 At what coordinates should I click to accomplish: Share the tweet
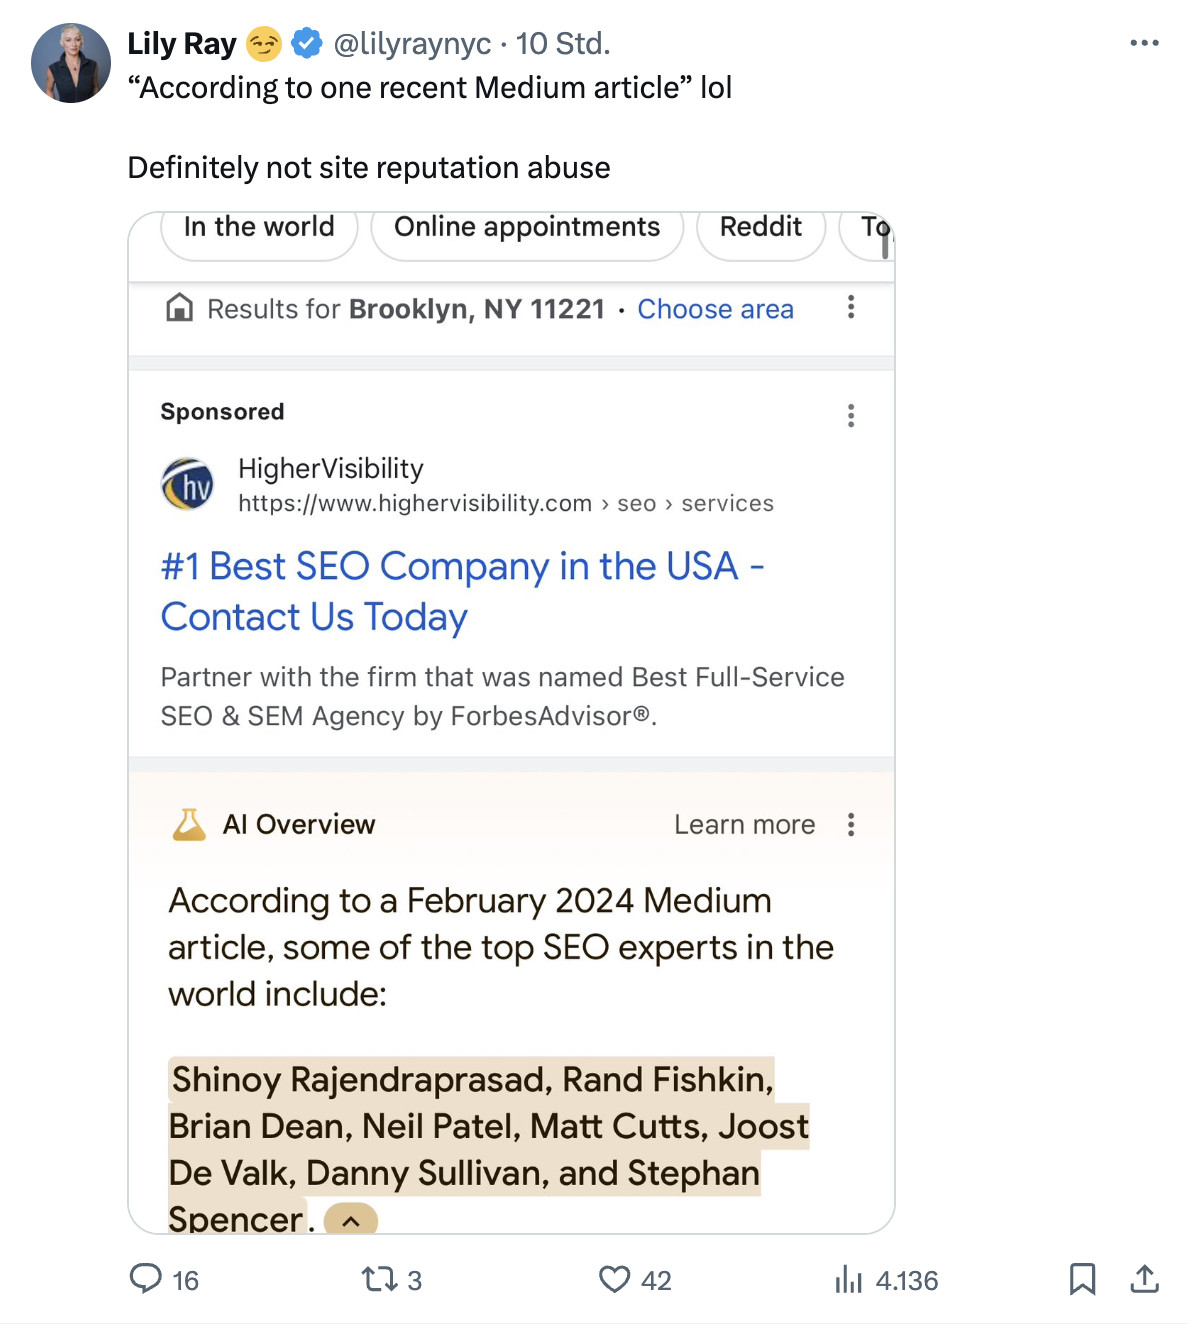tap(1145, 1280)
